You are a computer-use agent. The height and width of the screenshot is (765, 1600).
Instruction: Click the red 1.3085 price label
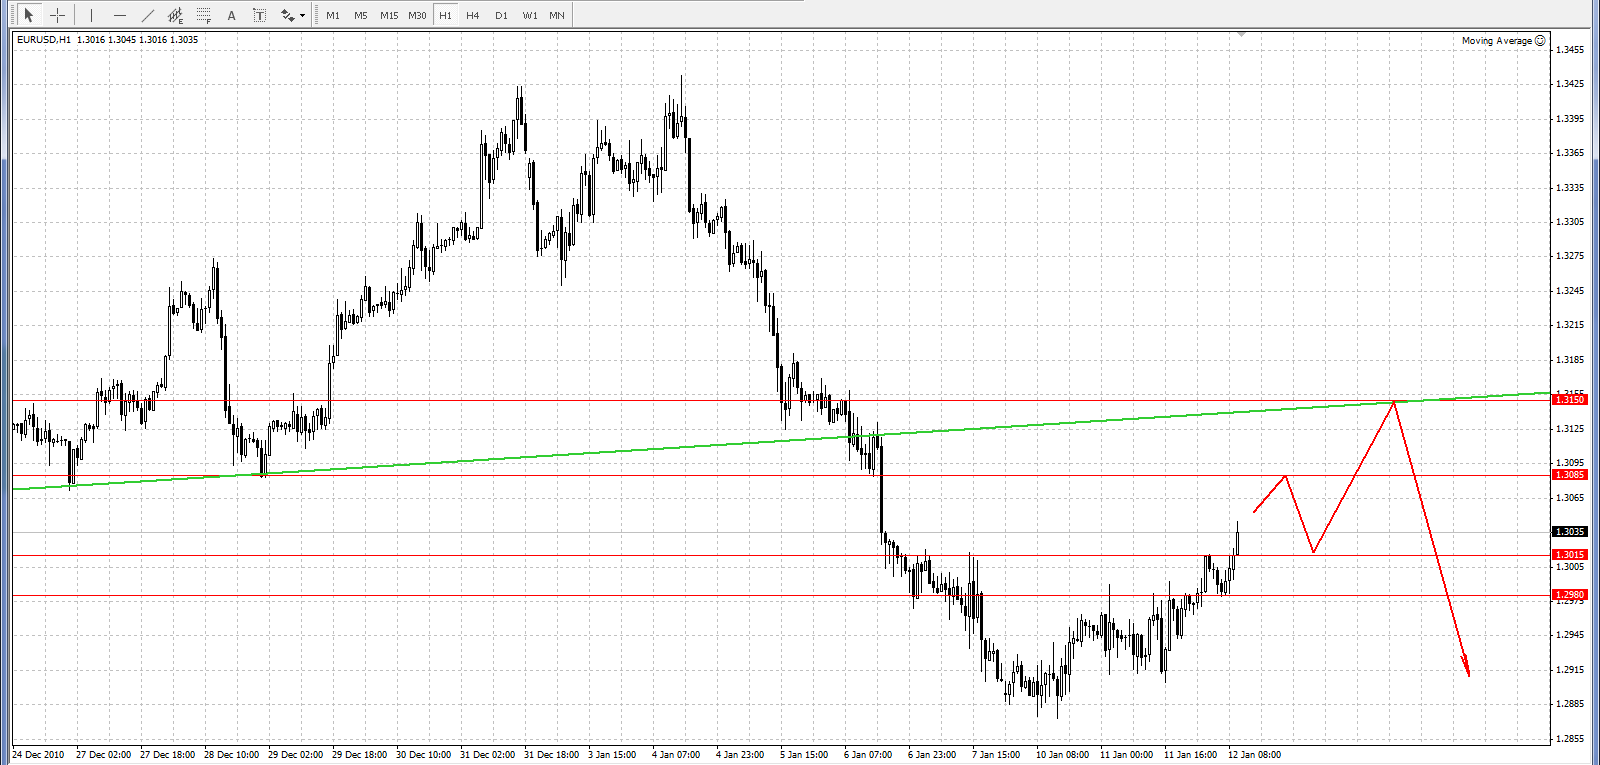1569,475
